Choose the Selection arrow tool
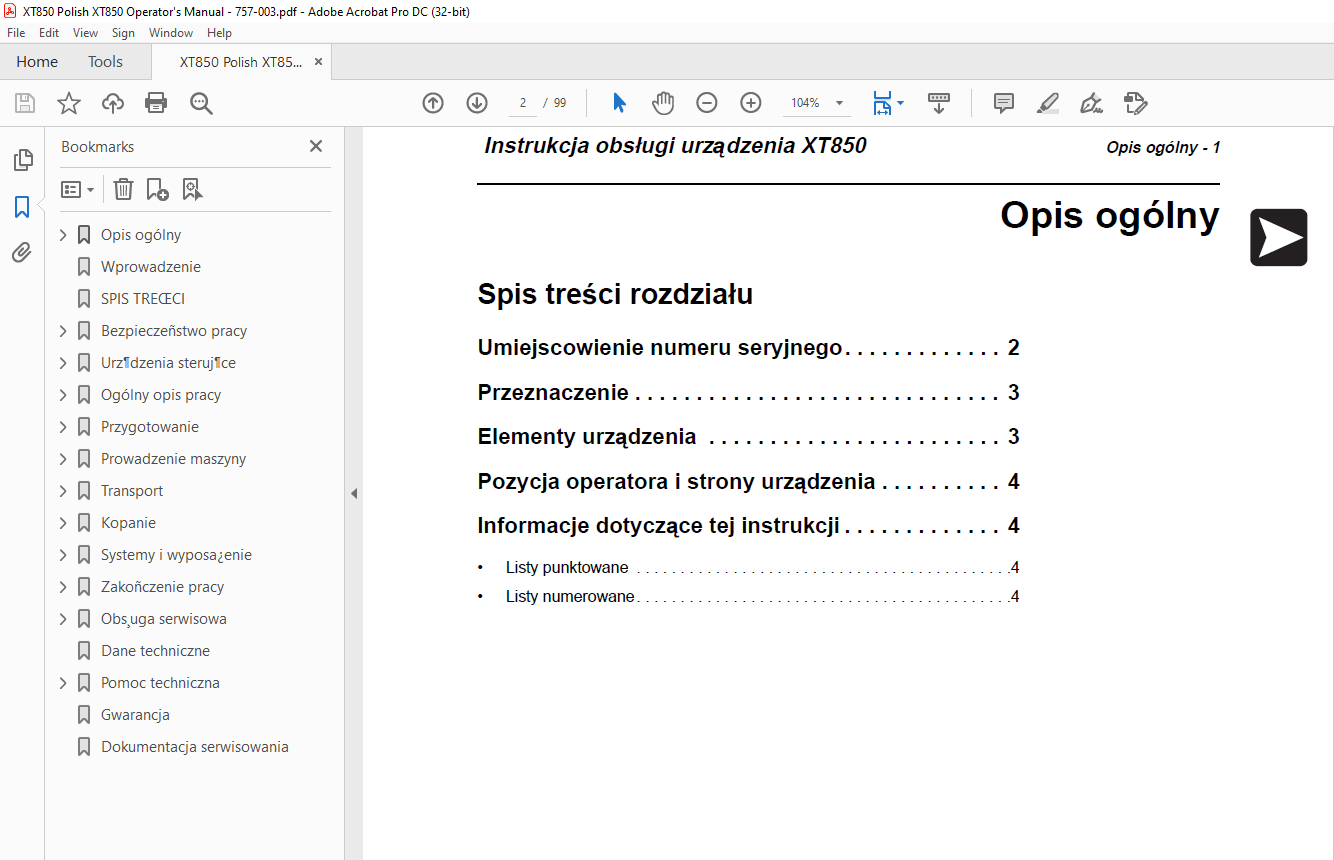 point(619,103)
